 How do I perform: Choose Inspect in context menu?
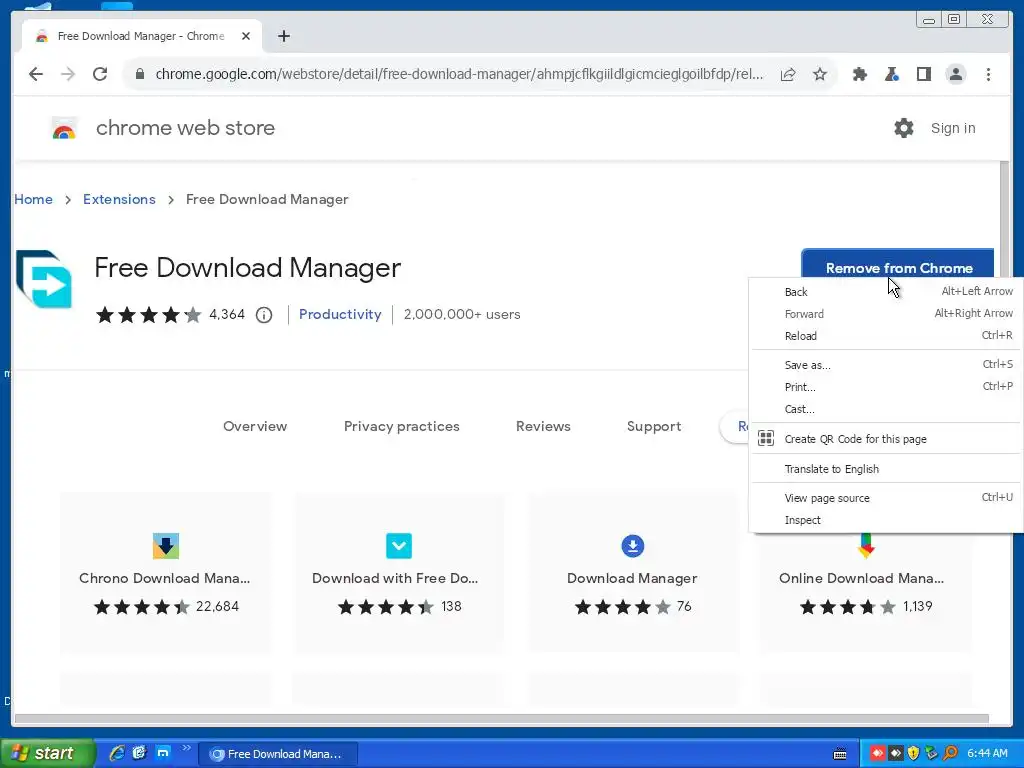[886, 520]
